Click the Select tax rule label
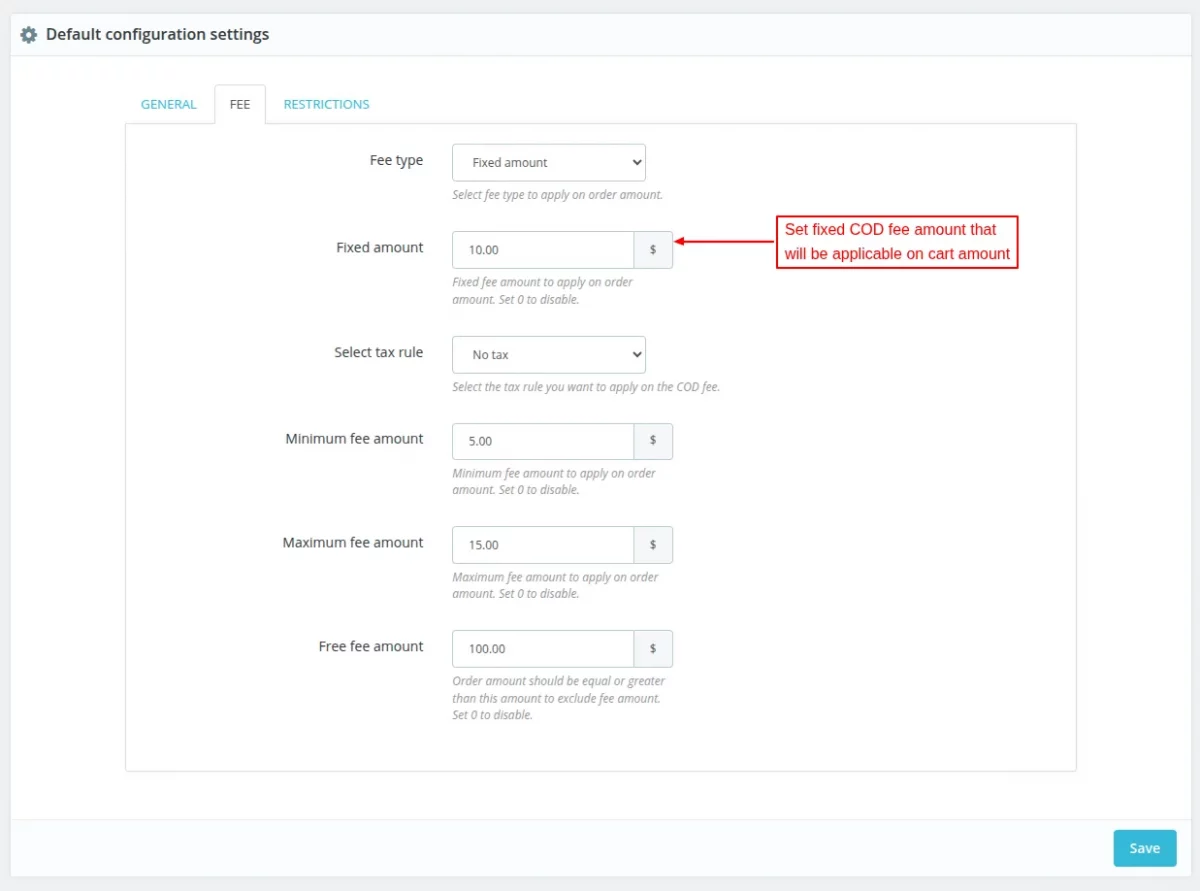Screen dimensions: 1200x891 [x=378, y=353]
